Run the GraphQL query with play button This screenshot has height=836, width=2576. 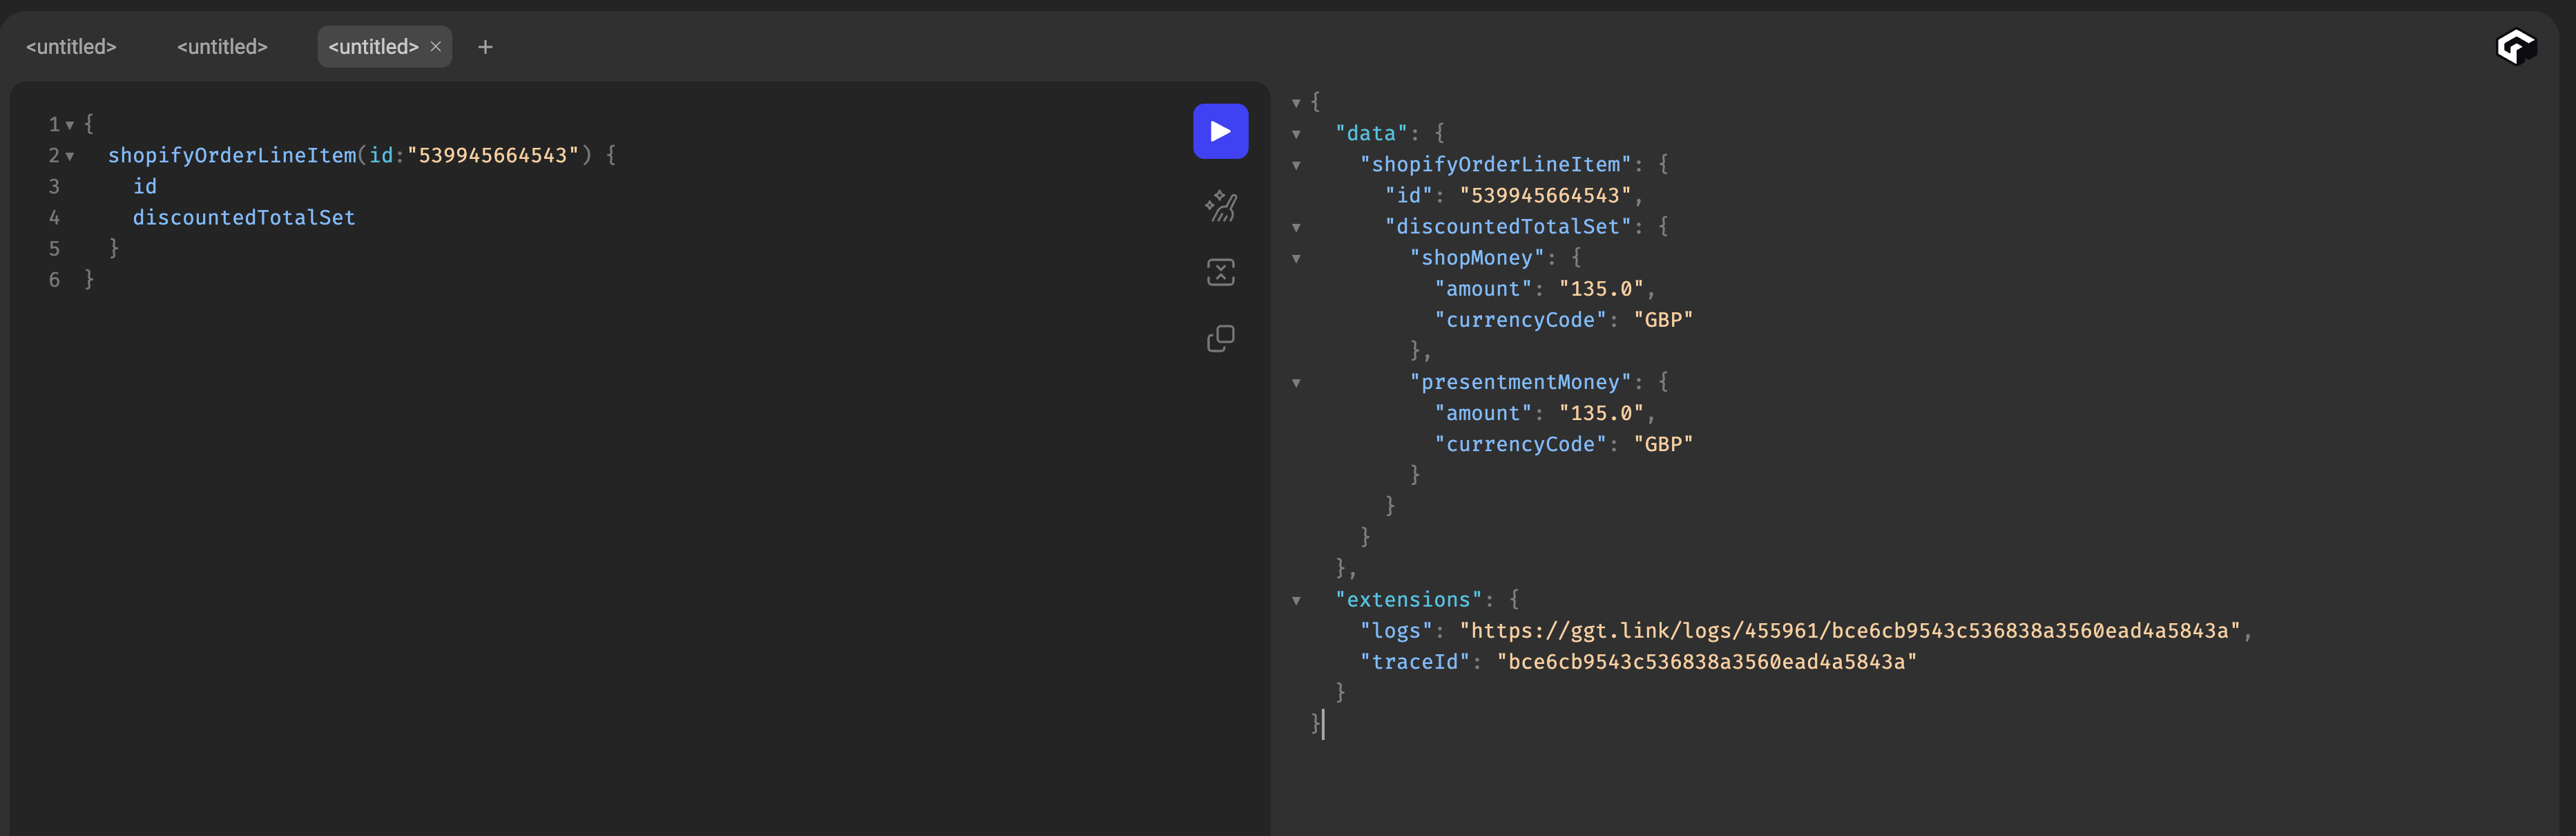pos(1220,131)
